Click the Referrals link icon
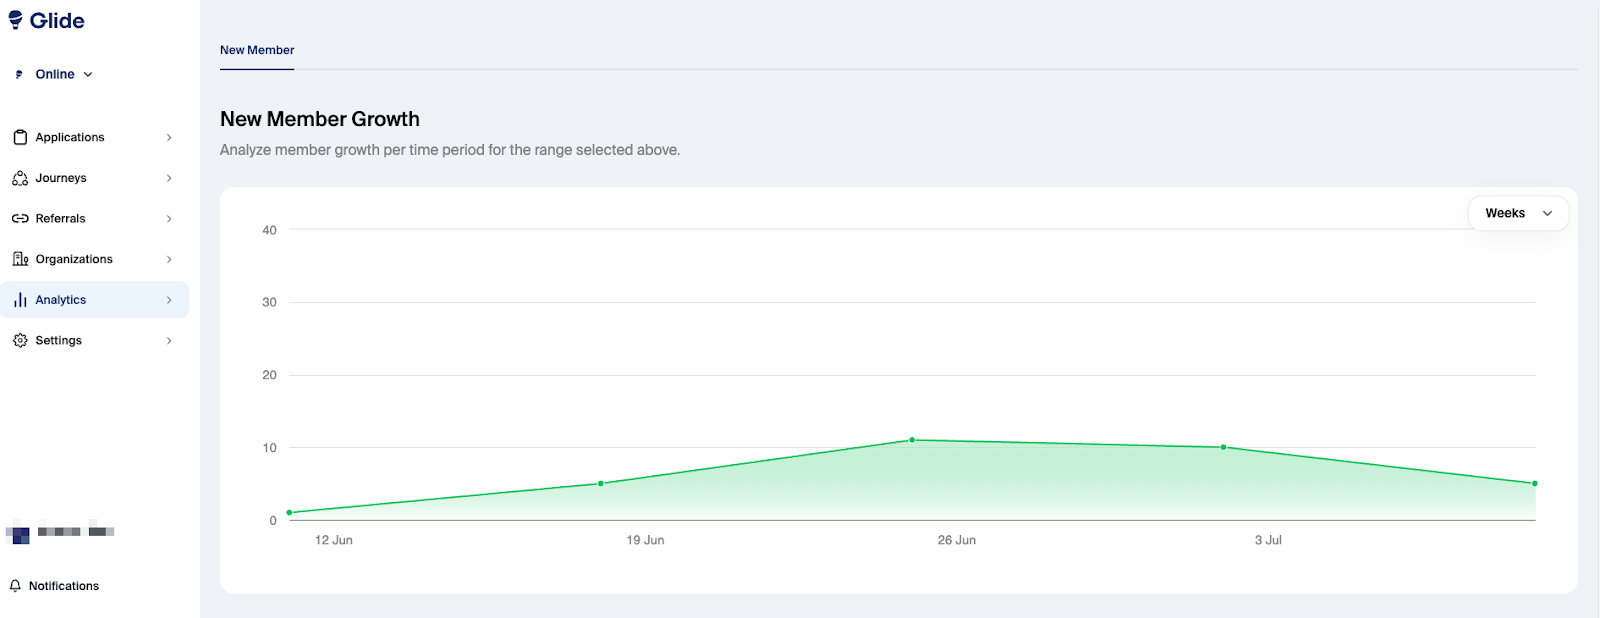 (x=20, y=219)
